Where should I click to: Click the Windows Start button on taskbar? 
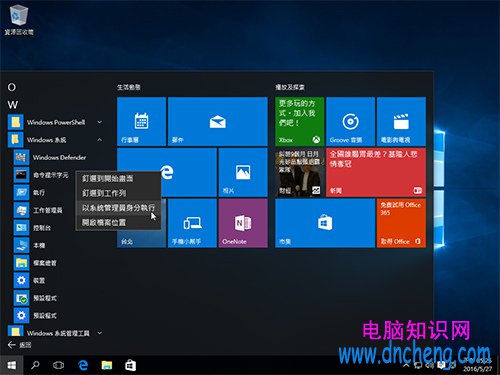point(12,365)
